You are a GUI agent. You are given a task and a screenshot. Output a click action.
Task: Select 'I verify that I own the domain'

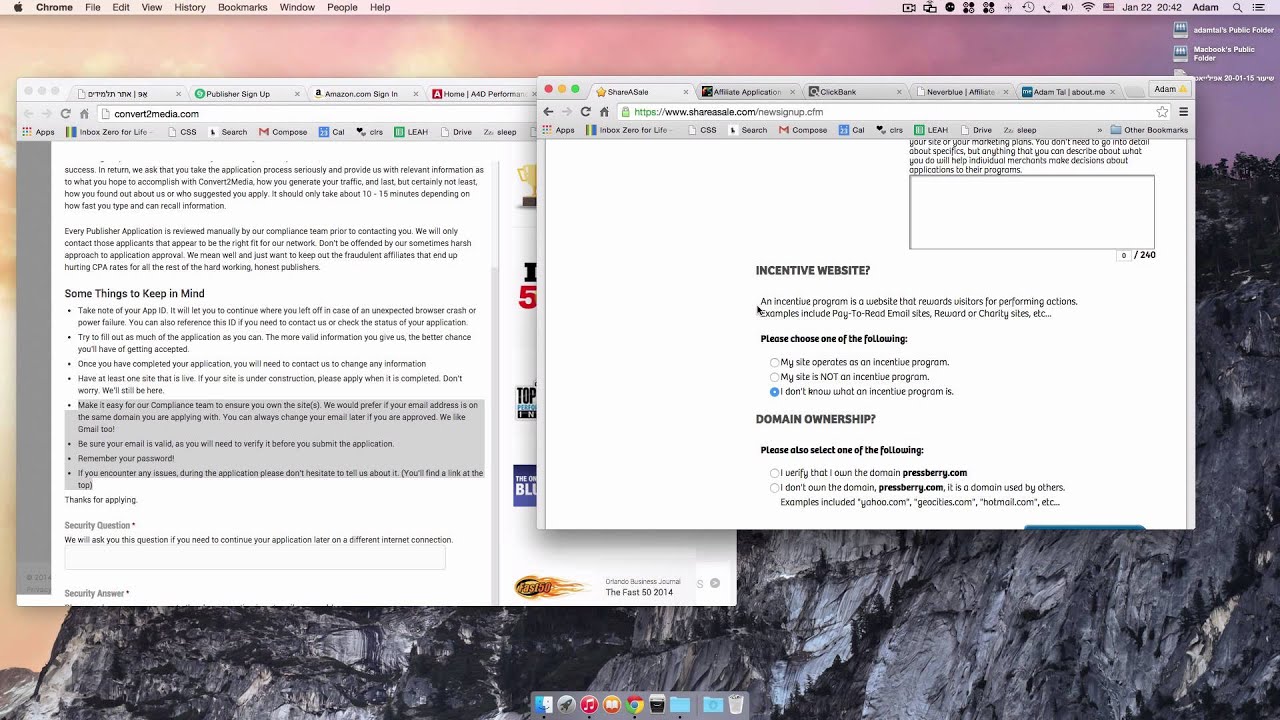click(774, 473)
